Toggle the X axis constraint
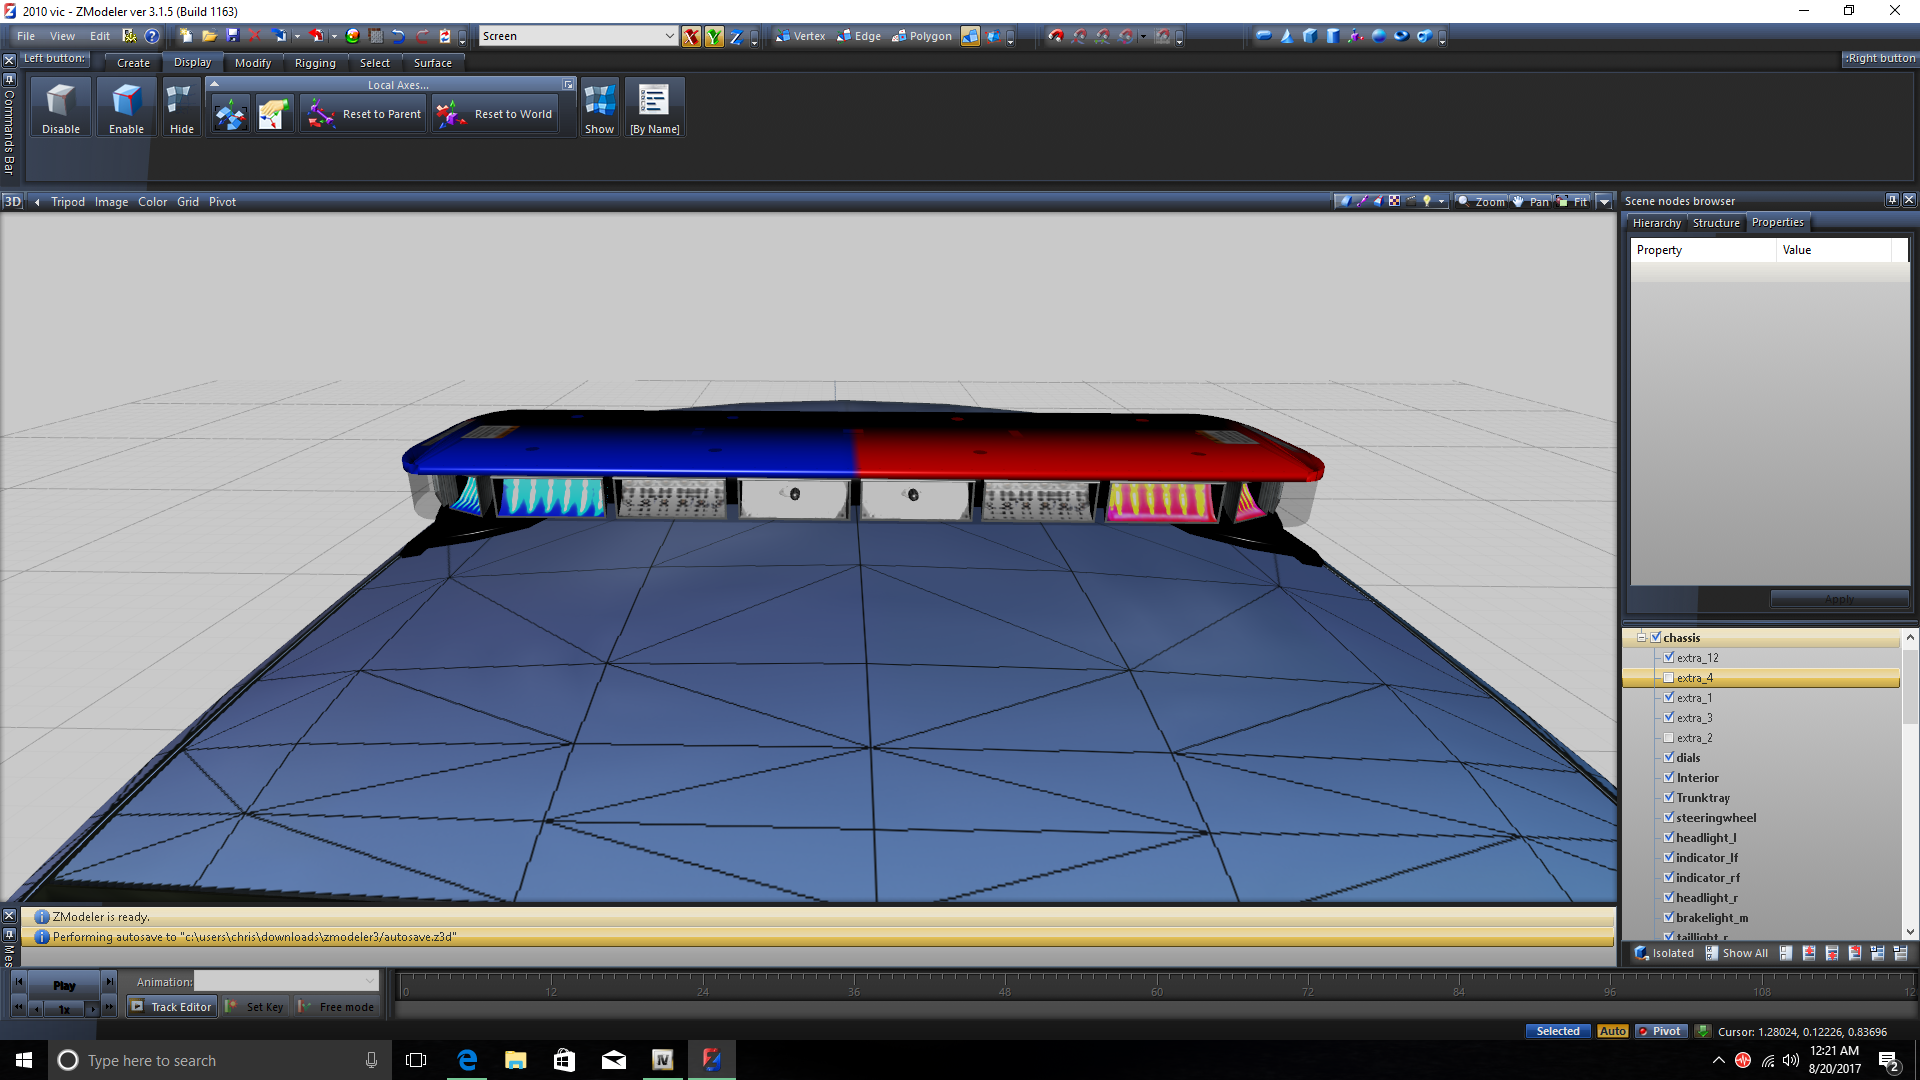Viewport: 1920px width, 1080px height. 691,37
